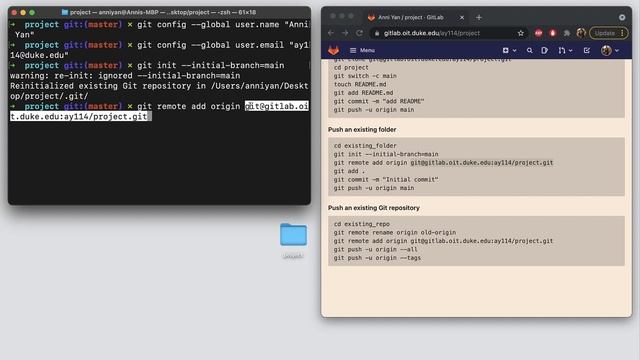Click the 'git switch -c main' line

(365, 76)
